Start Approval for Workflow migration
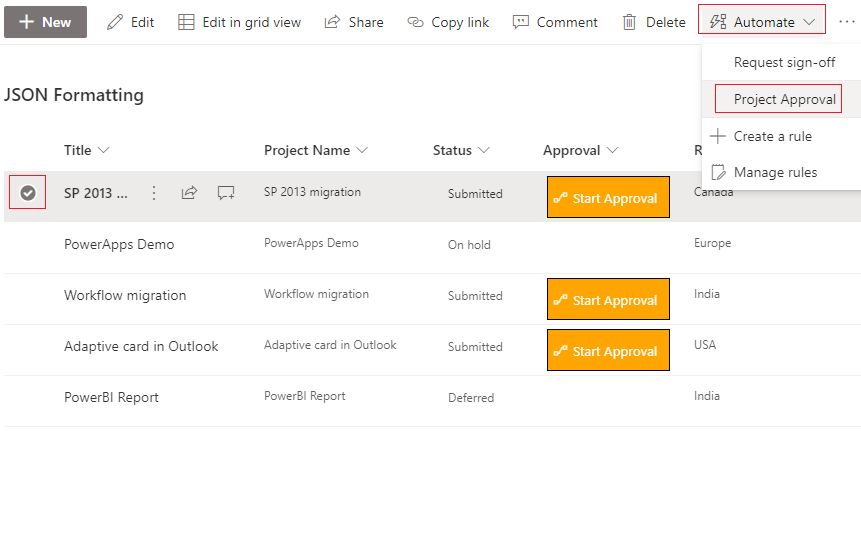This screenshot has width=861, height=545. (608, 299)
